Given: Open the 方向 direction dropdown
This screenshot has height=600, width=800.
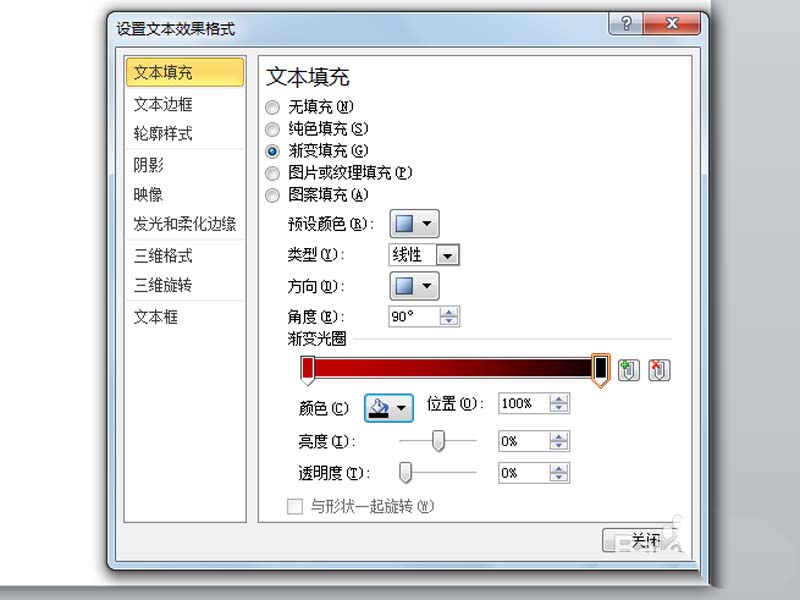Looking at the screenshot, I should click(x=414, y=286).
